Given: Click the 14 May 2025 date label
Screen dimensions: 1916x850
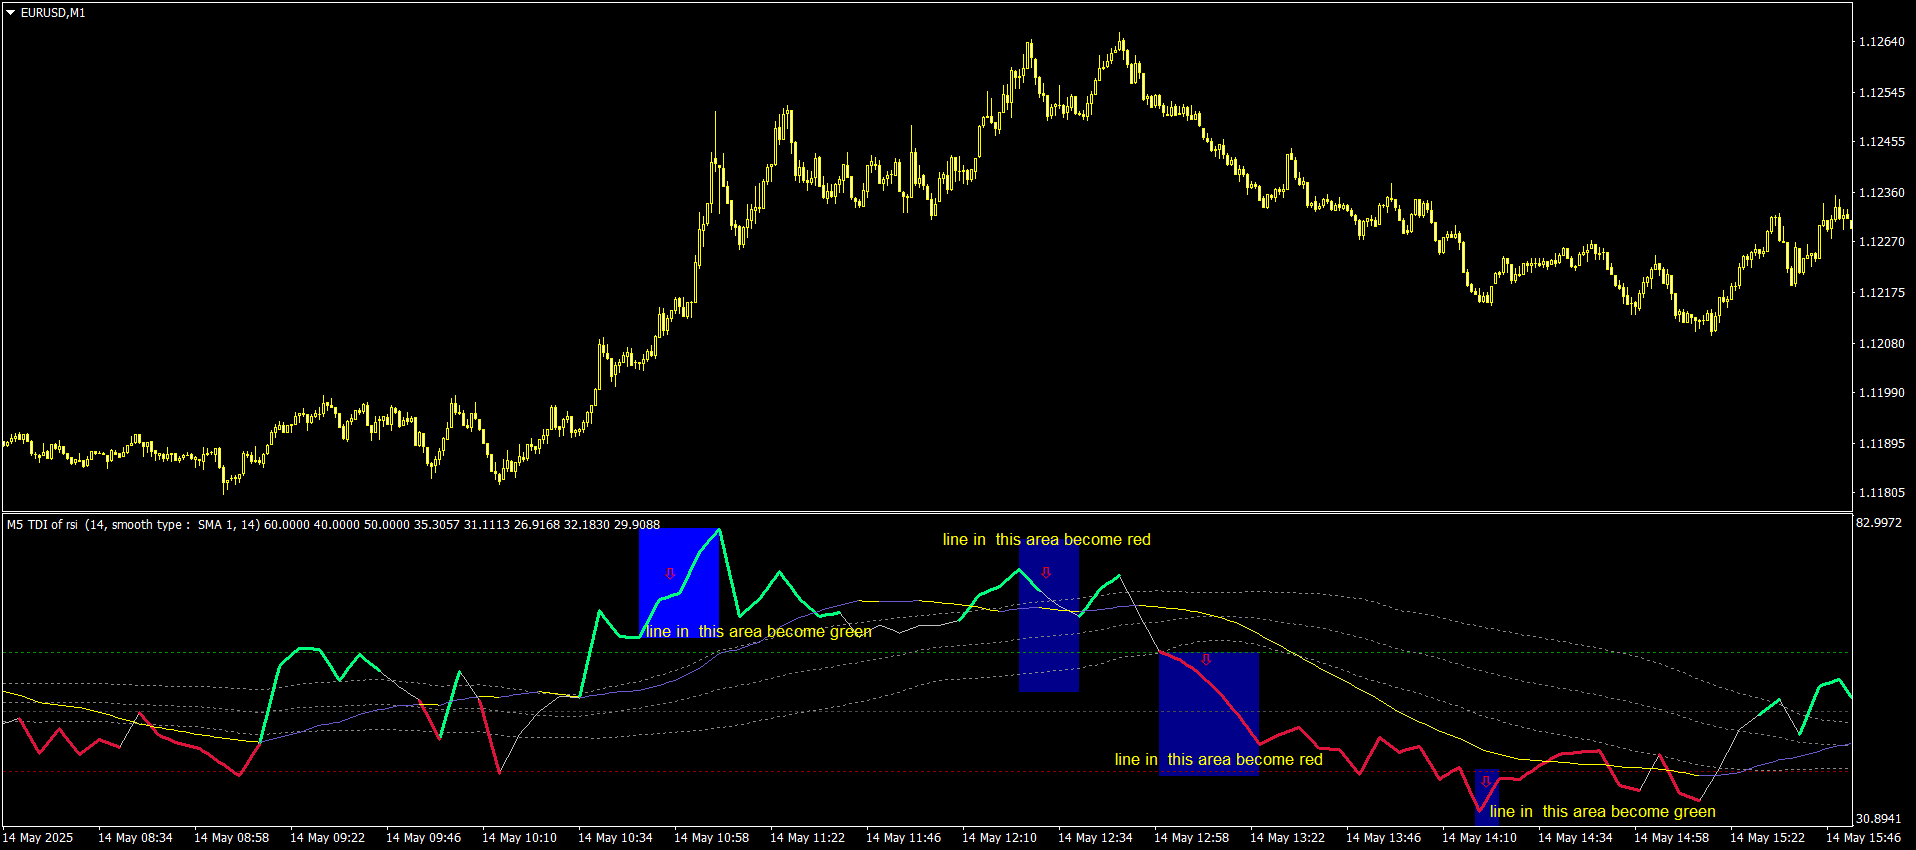Looking at the screenshot, I should pyautogui.click(x=38, y=838).
